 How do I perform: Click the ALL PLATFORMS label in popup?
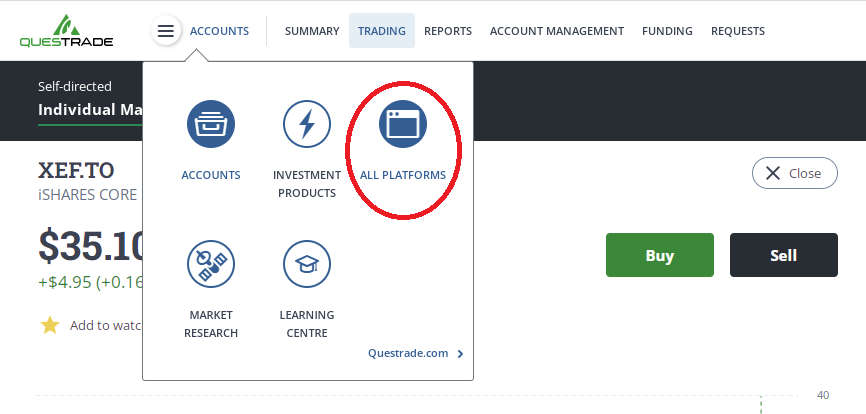403,175
